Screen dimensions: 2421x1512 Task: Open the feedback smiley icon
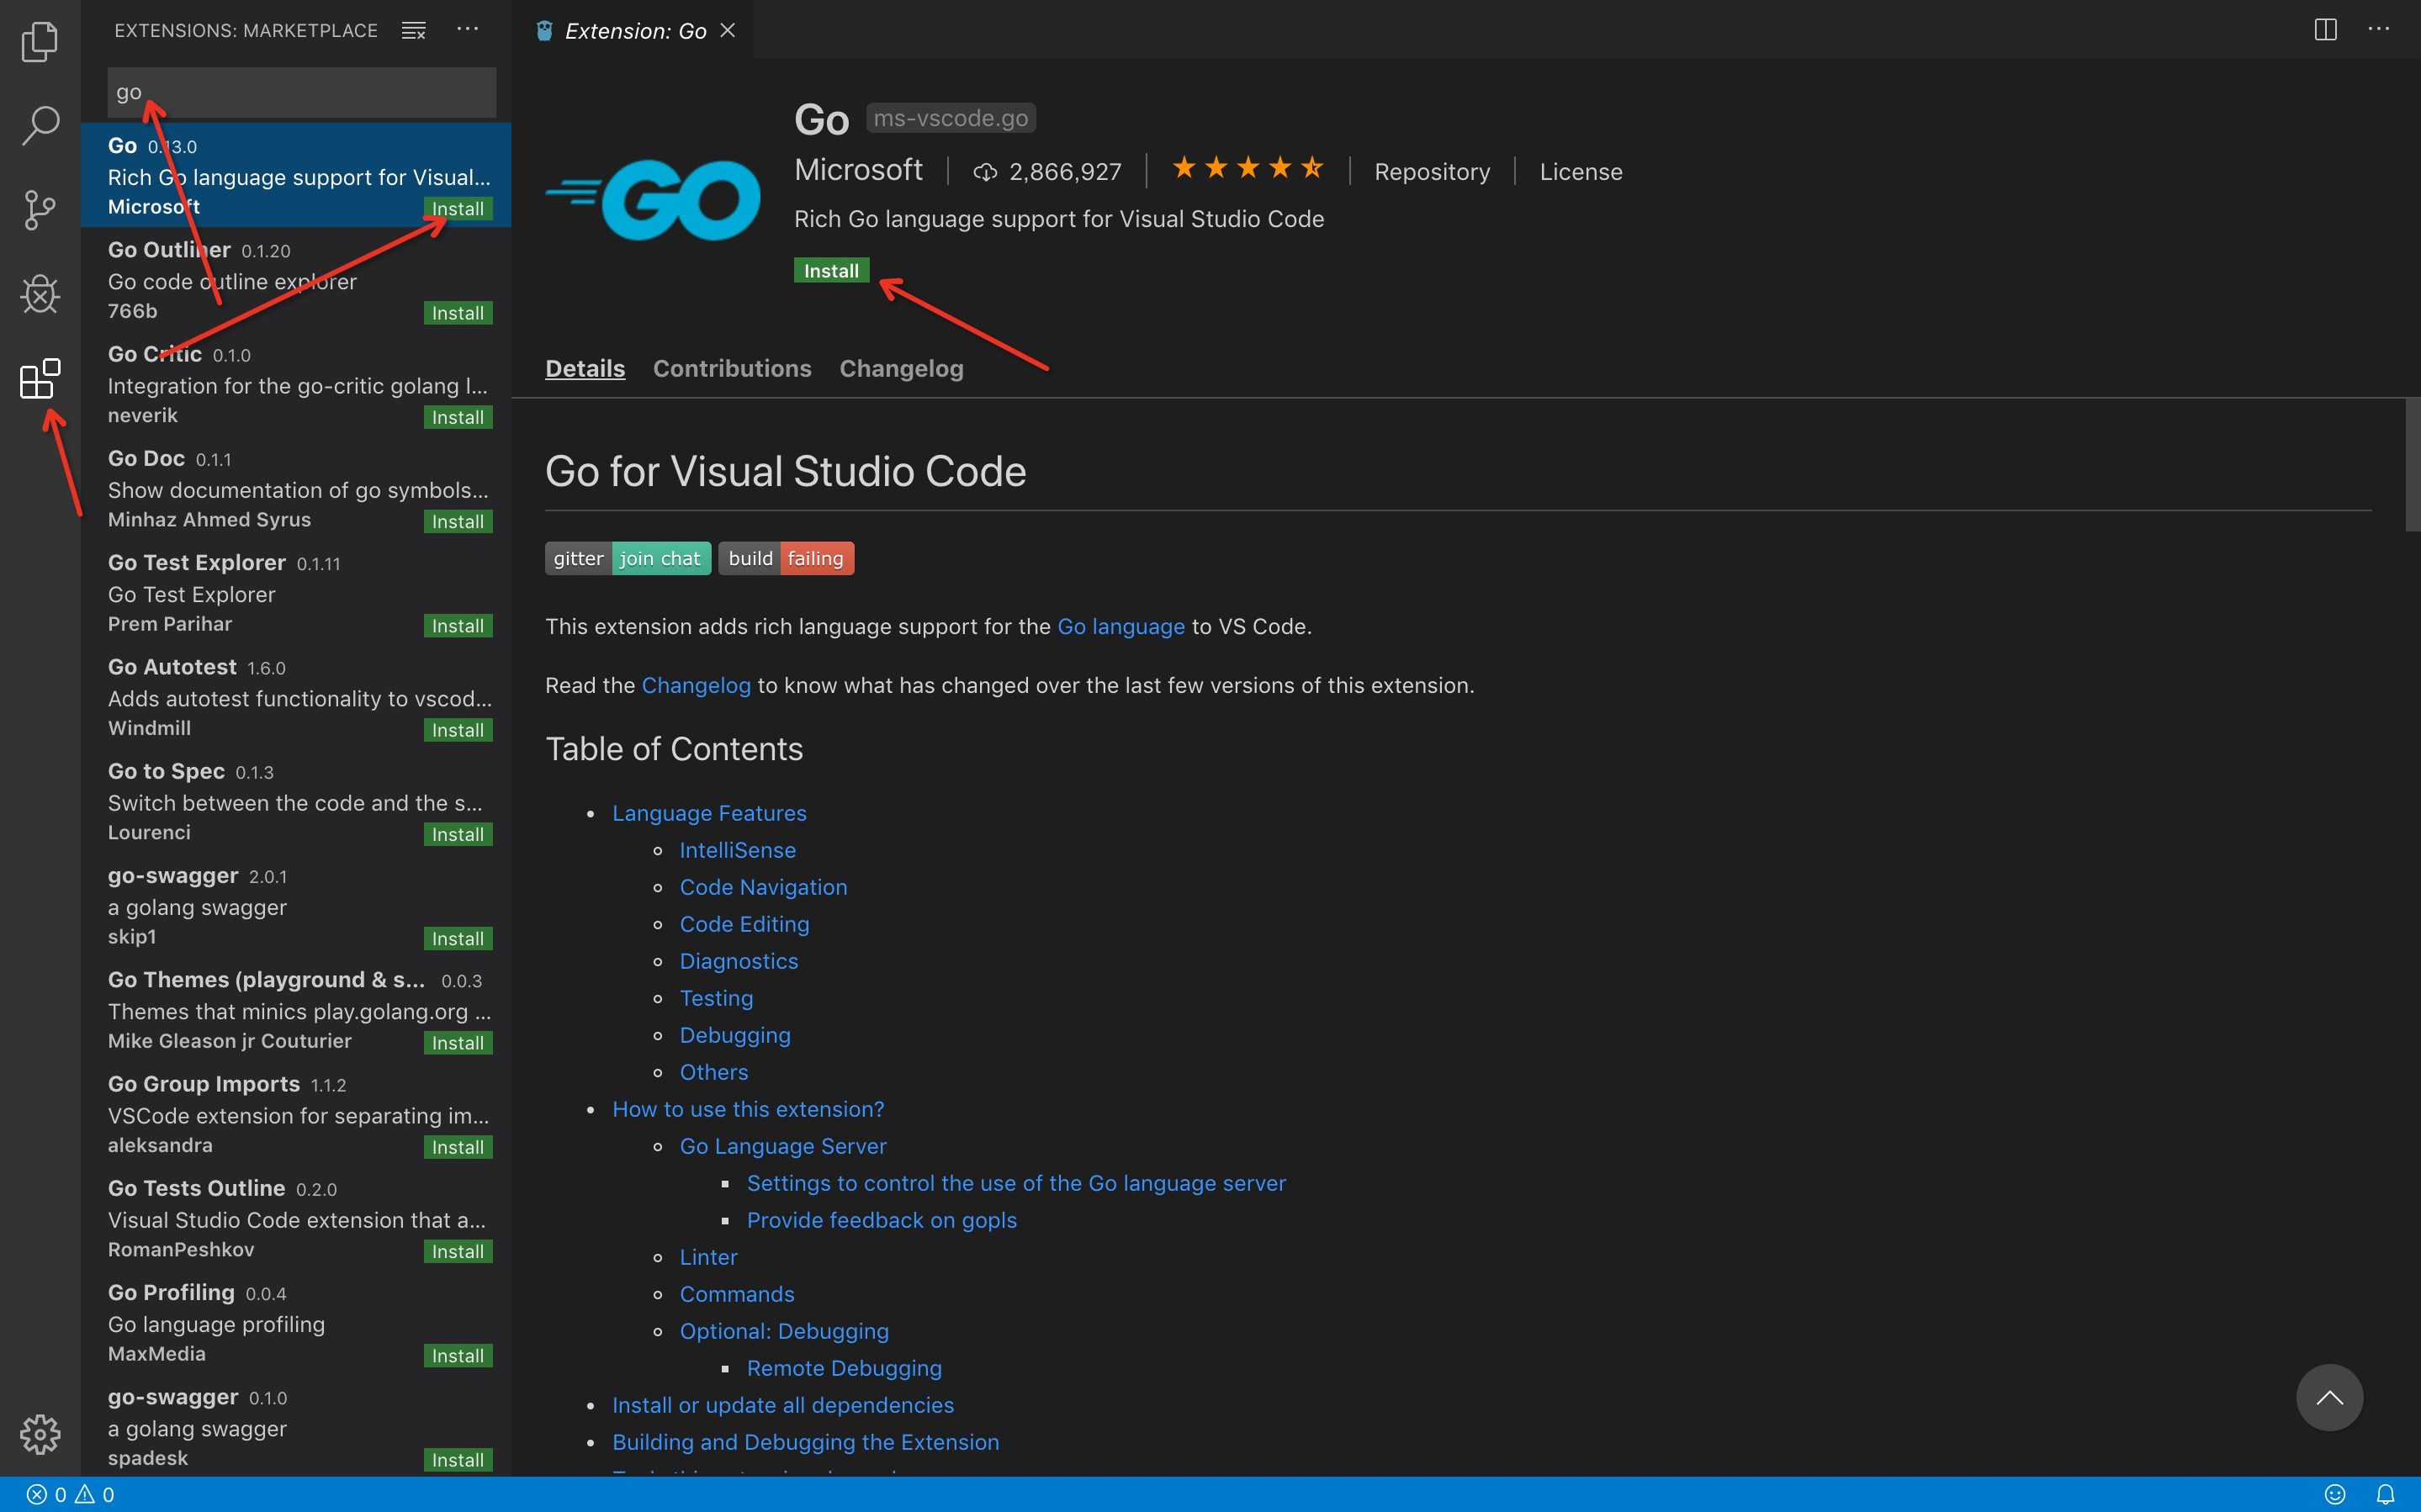pyautogui.click(x=2335, y=1494)
